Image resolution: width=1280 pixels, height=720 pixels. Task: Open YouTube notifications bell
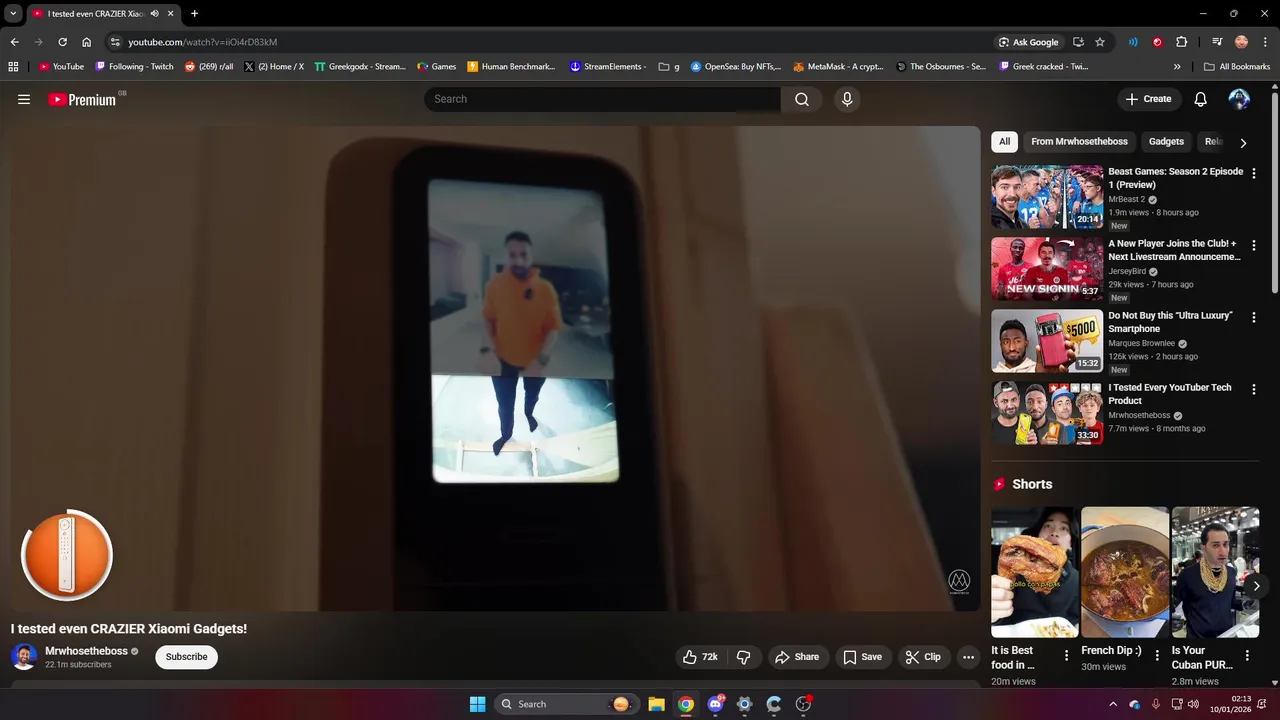(1201, 99)
